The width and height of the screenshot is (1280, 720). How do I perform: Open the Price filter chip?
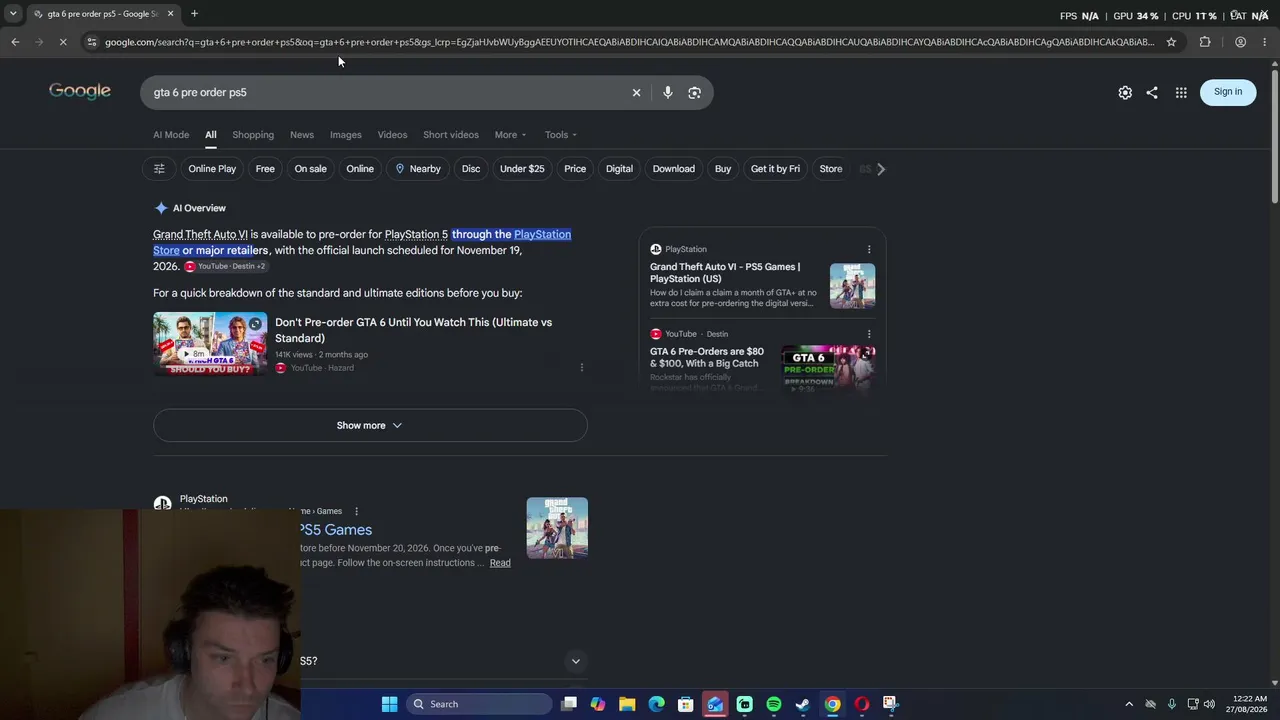coord(575,169)
